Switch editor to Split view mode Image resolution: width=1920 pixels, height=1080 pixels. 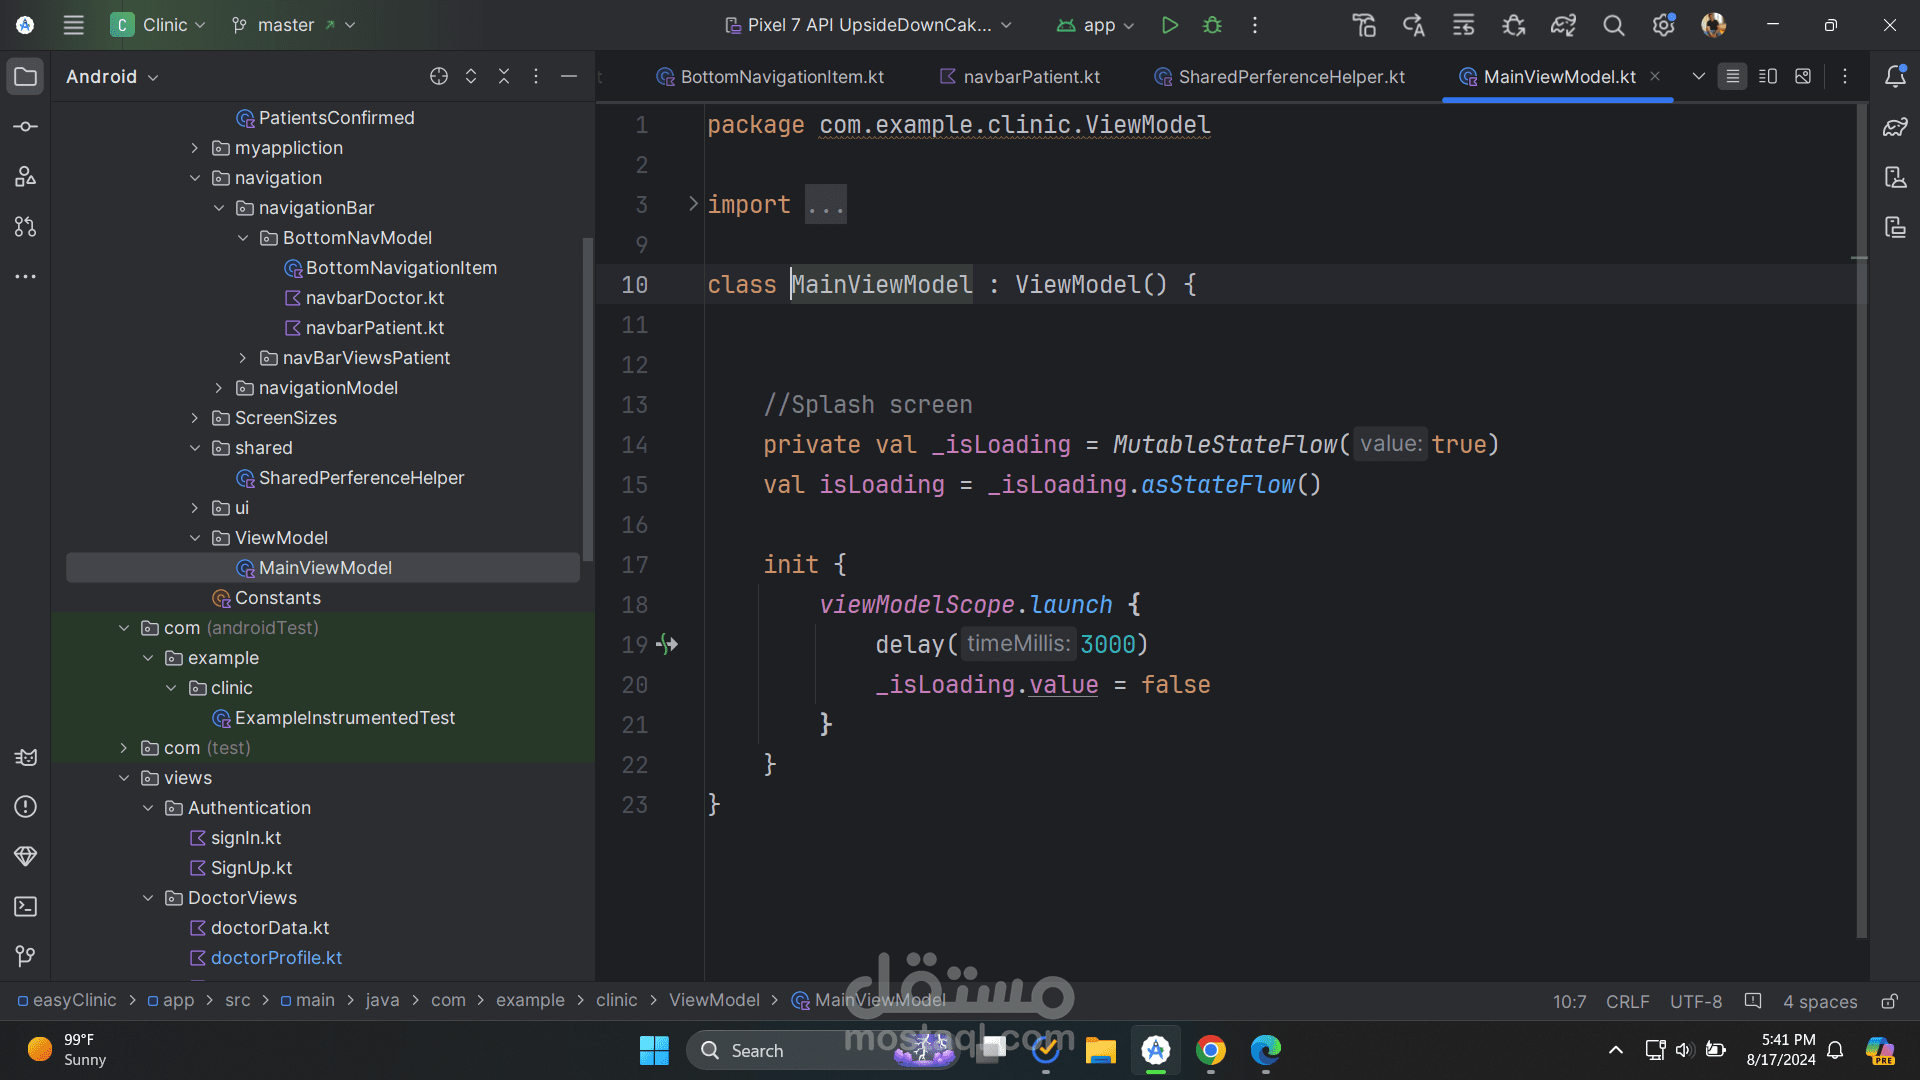click(x=1768, y=77)
